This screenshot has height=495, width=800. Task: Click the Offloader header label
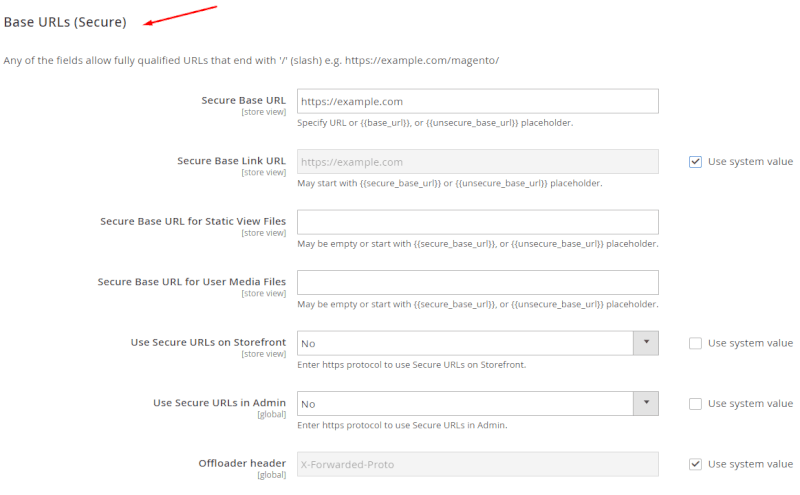coord(242,463)
